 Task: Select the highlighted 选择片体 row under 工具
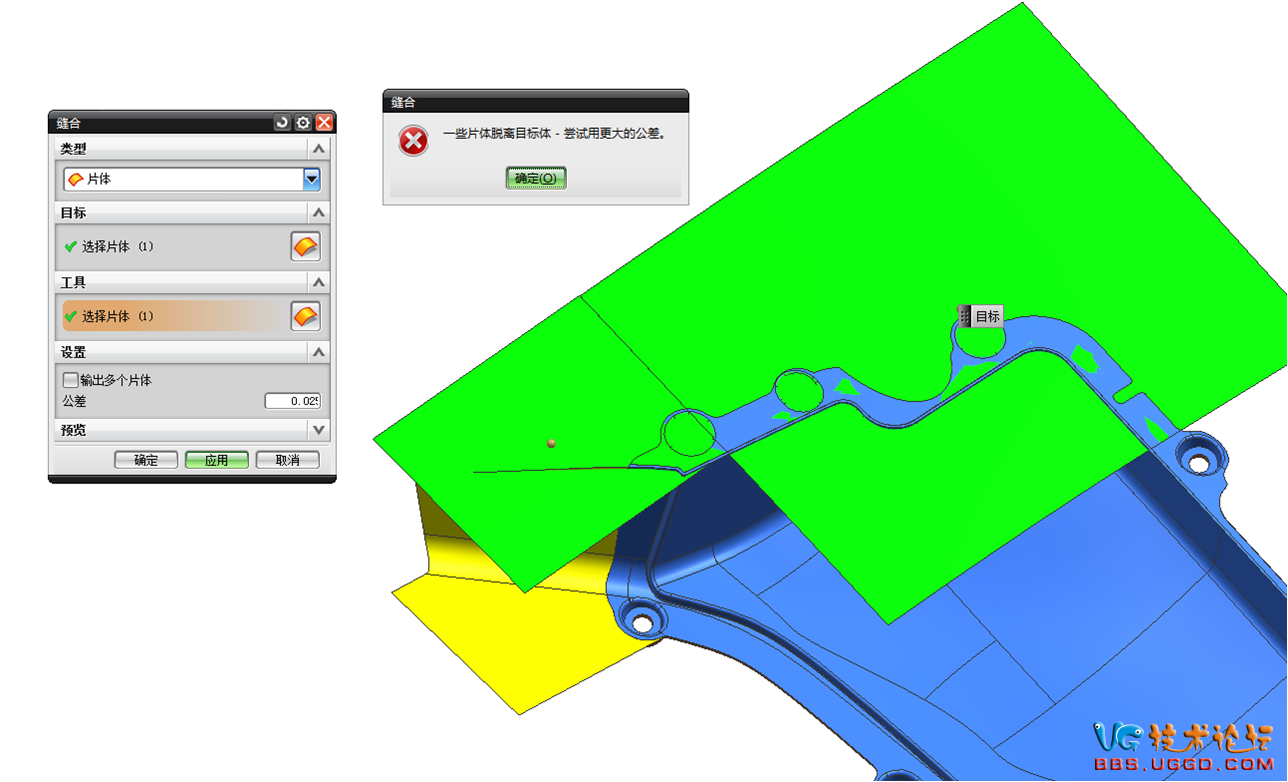point(170,316)
